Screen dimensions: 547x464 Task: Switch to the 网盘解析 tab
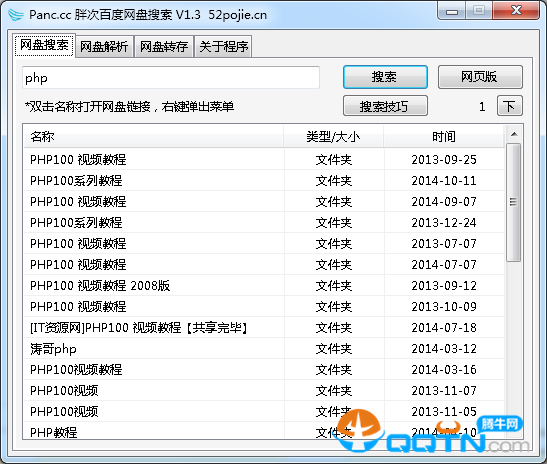click(104, 46)
